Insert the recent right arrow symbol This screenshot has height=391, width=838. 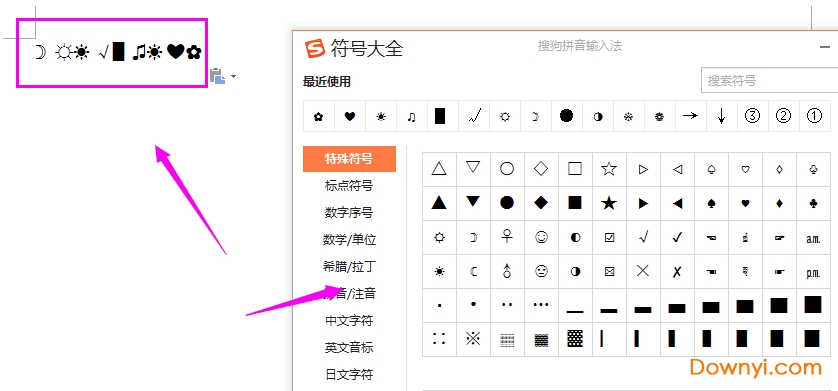click(x=690, y=116)
